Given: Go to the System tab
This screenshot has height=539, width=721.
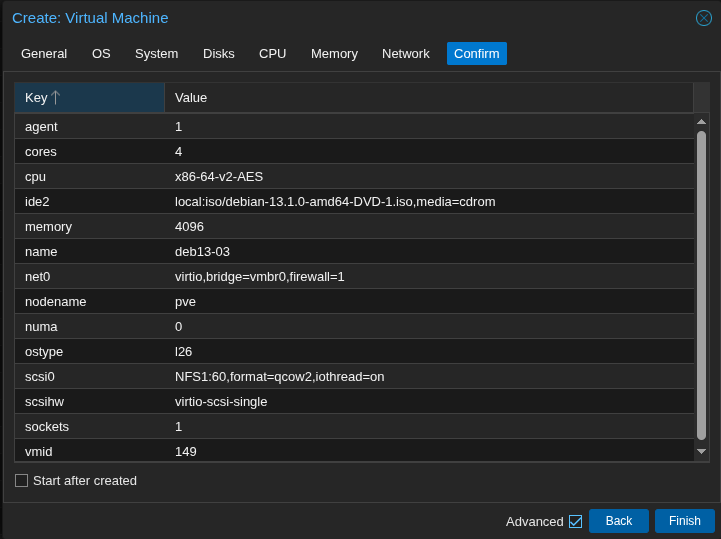Looking at the screenshot, I should (156, 54).
